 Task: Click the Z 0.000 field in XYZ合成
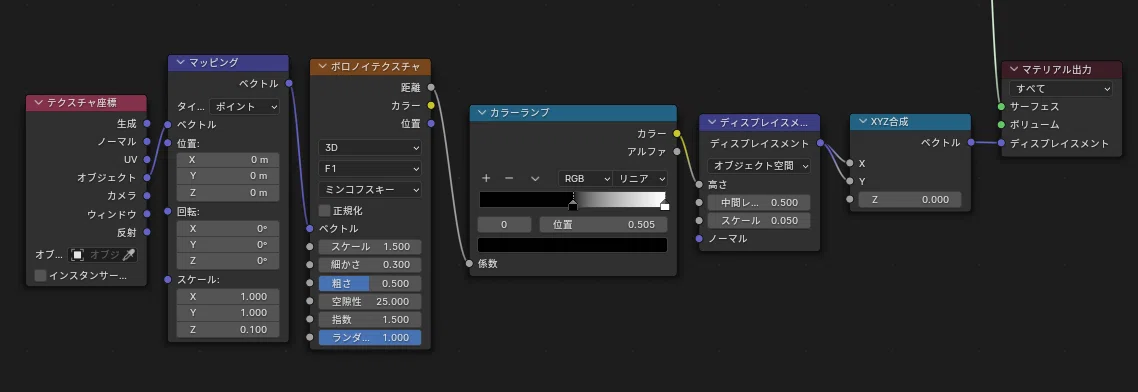(x=910, y=199)
